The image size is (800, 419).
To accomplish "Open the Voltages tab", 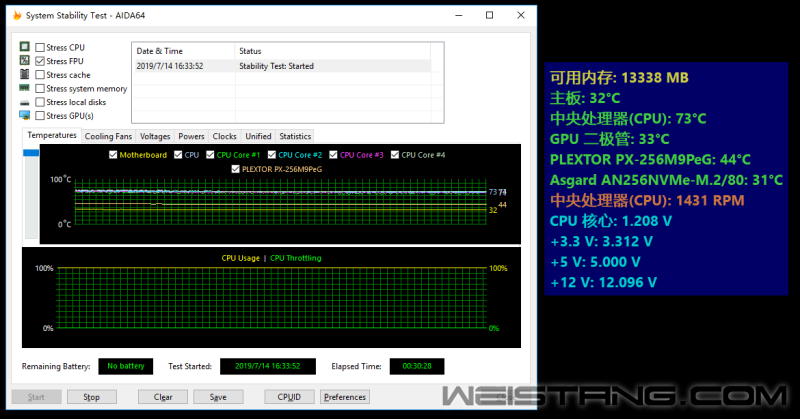I will coord(155,136).
